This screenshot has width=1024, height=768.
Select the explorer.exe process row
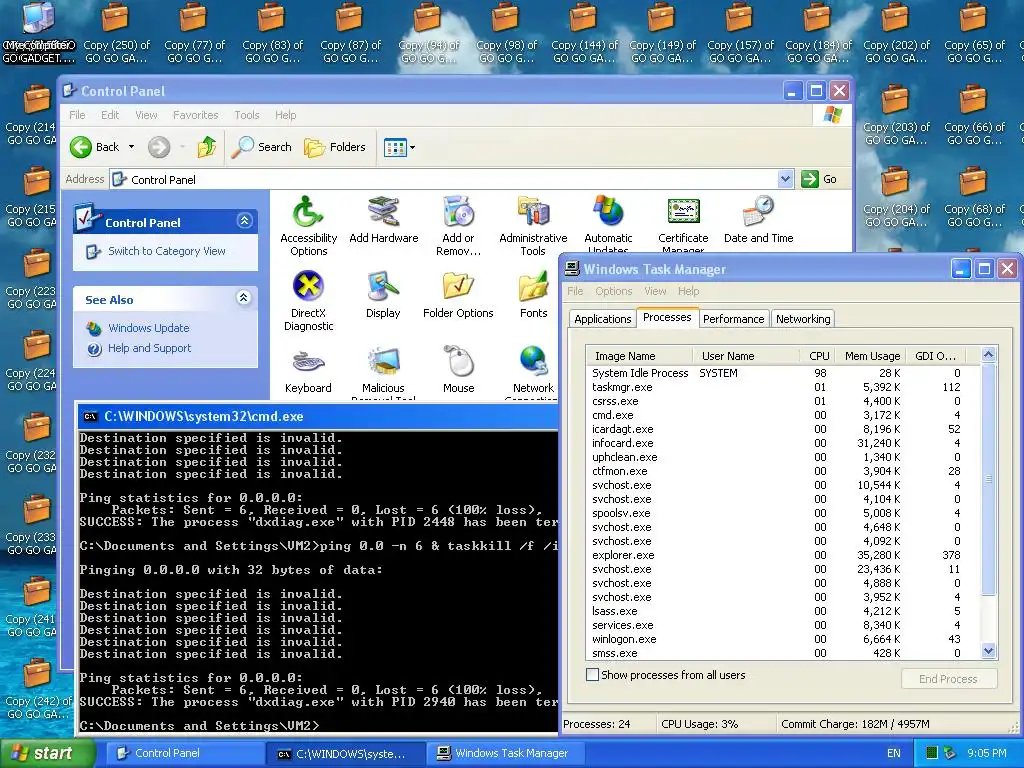coord(782,555)
